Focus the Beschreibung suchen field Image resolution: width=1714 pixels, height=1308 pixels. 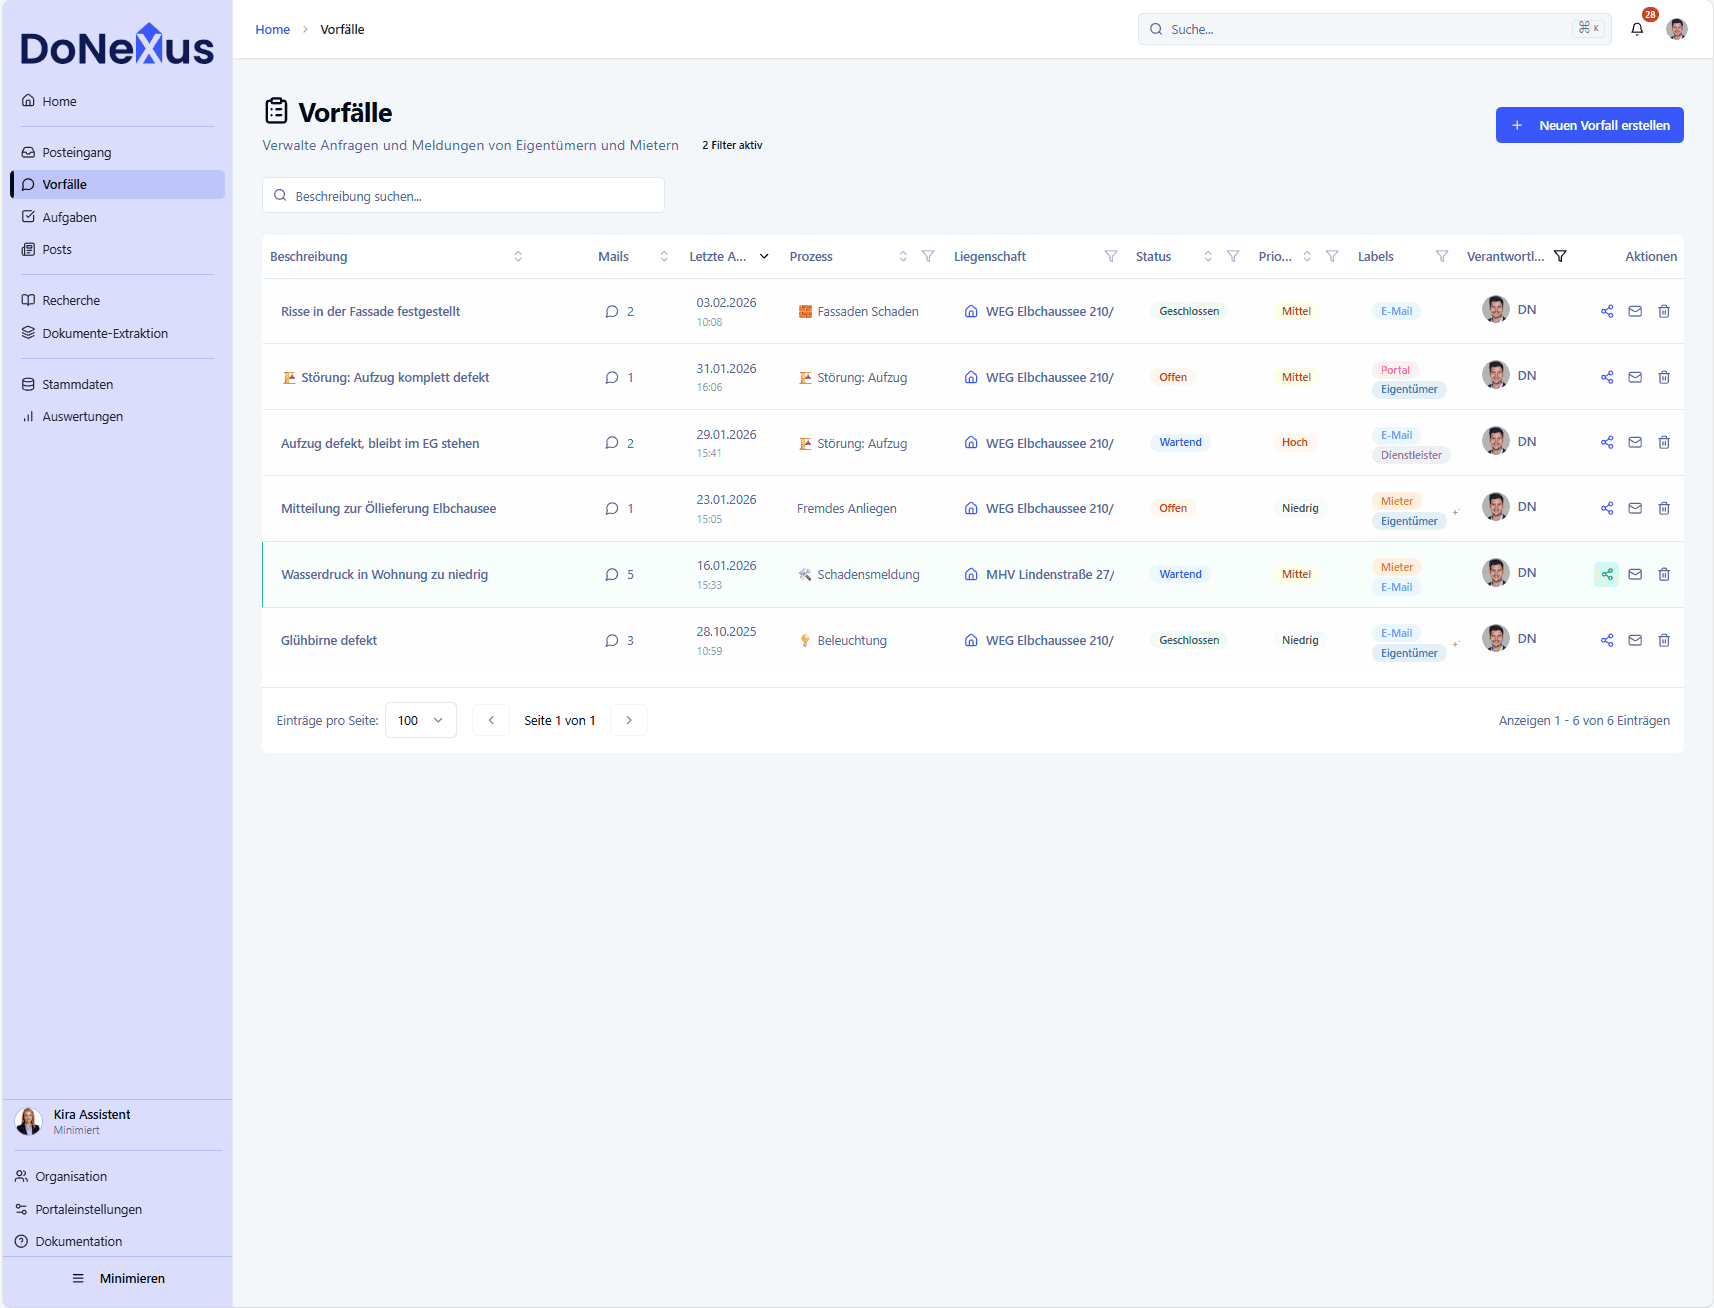click(x=463, y=195)
